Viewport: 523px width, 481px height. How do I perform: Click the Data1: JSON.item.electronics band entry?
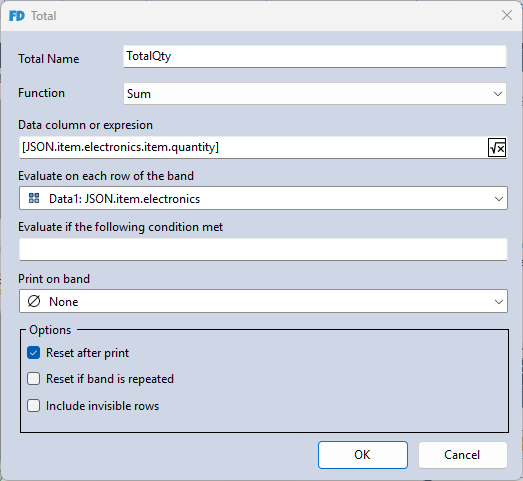[124, 199]
